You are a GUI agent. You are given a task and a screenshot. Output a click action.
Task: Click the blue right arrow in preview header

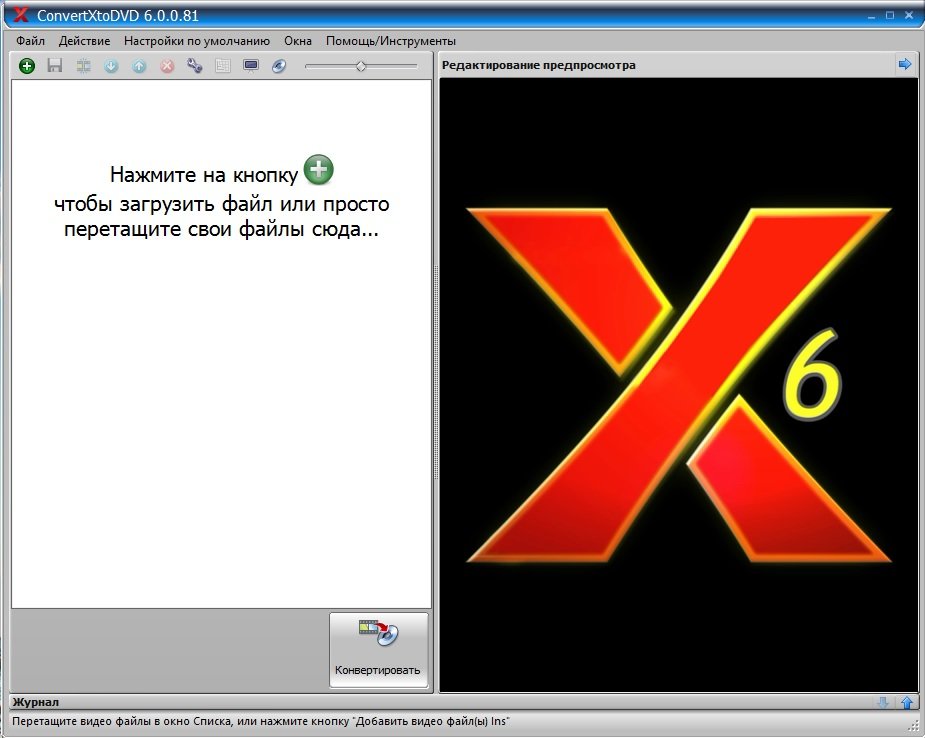point(904,64)
